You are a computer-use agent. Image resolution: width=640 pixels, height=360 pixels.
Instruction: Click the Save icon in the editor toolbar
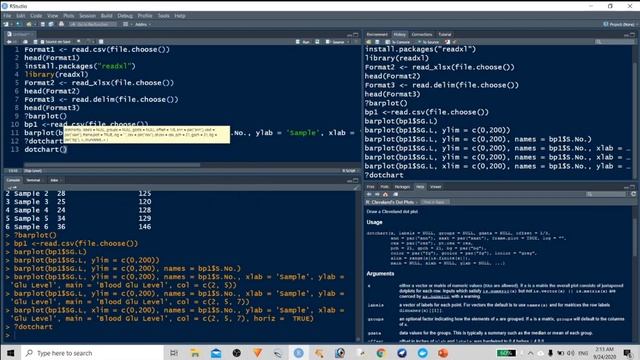(x=35, y=42)
